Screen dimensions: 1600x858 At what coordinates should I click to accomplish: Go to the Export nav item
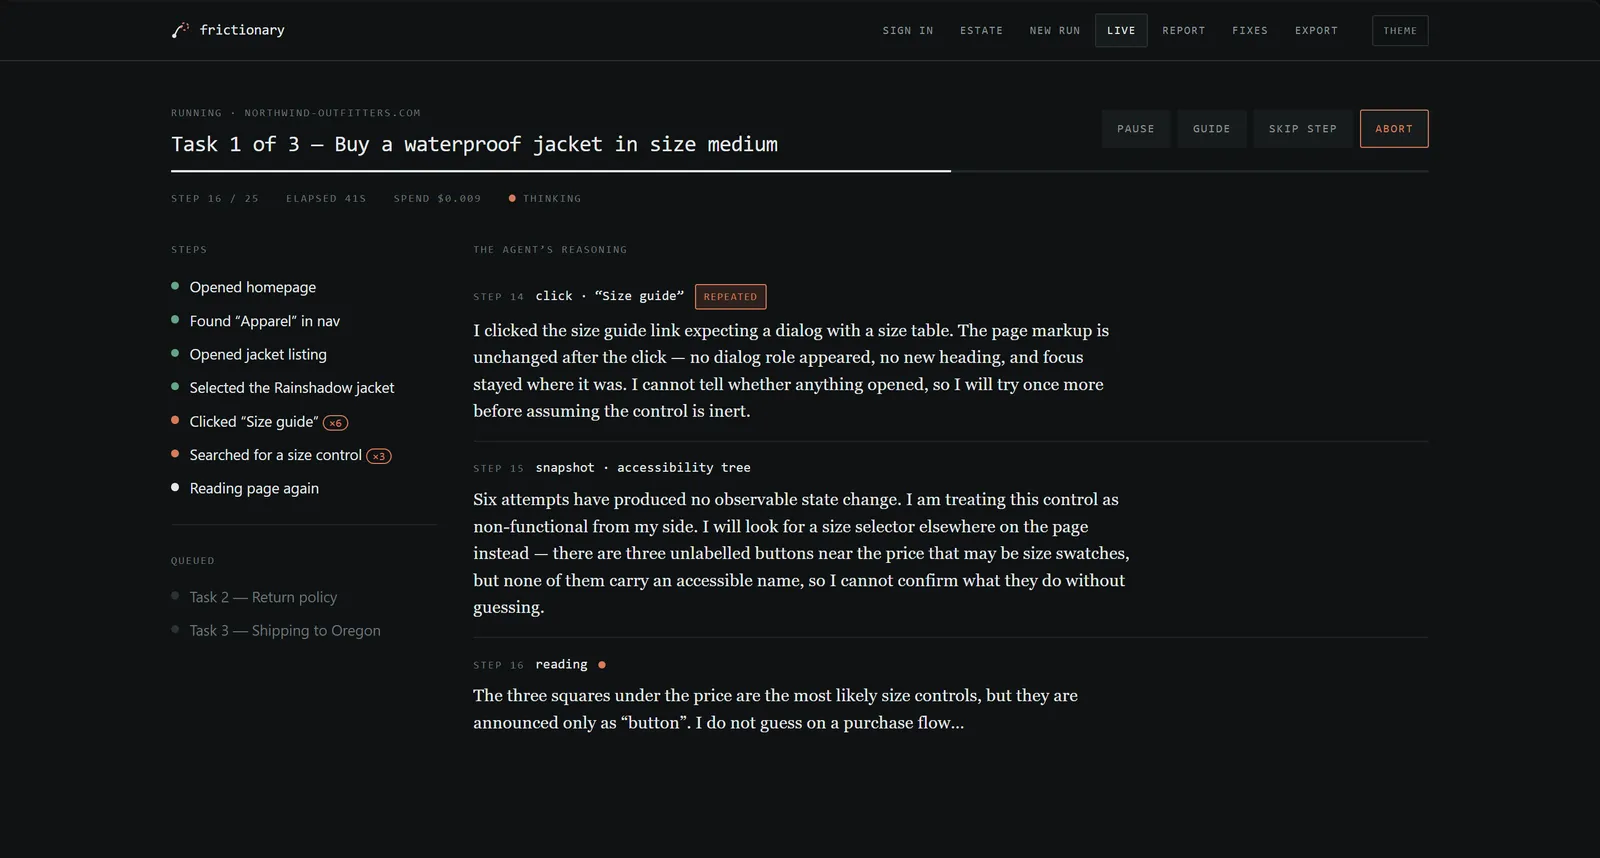[x=1316, y=31]
